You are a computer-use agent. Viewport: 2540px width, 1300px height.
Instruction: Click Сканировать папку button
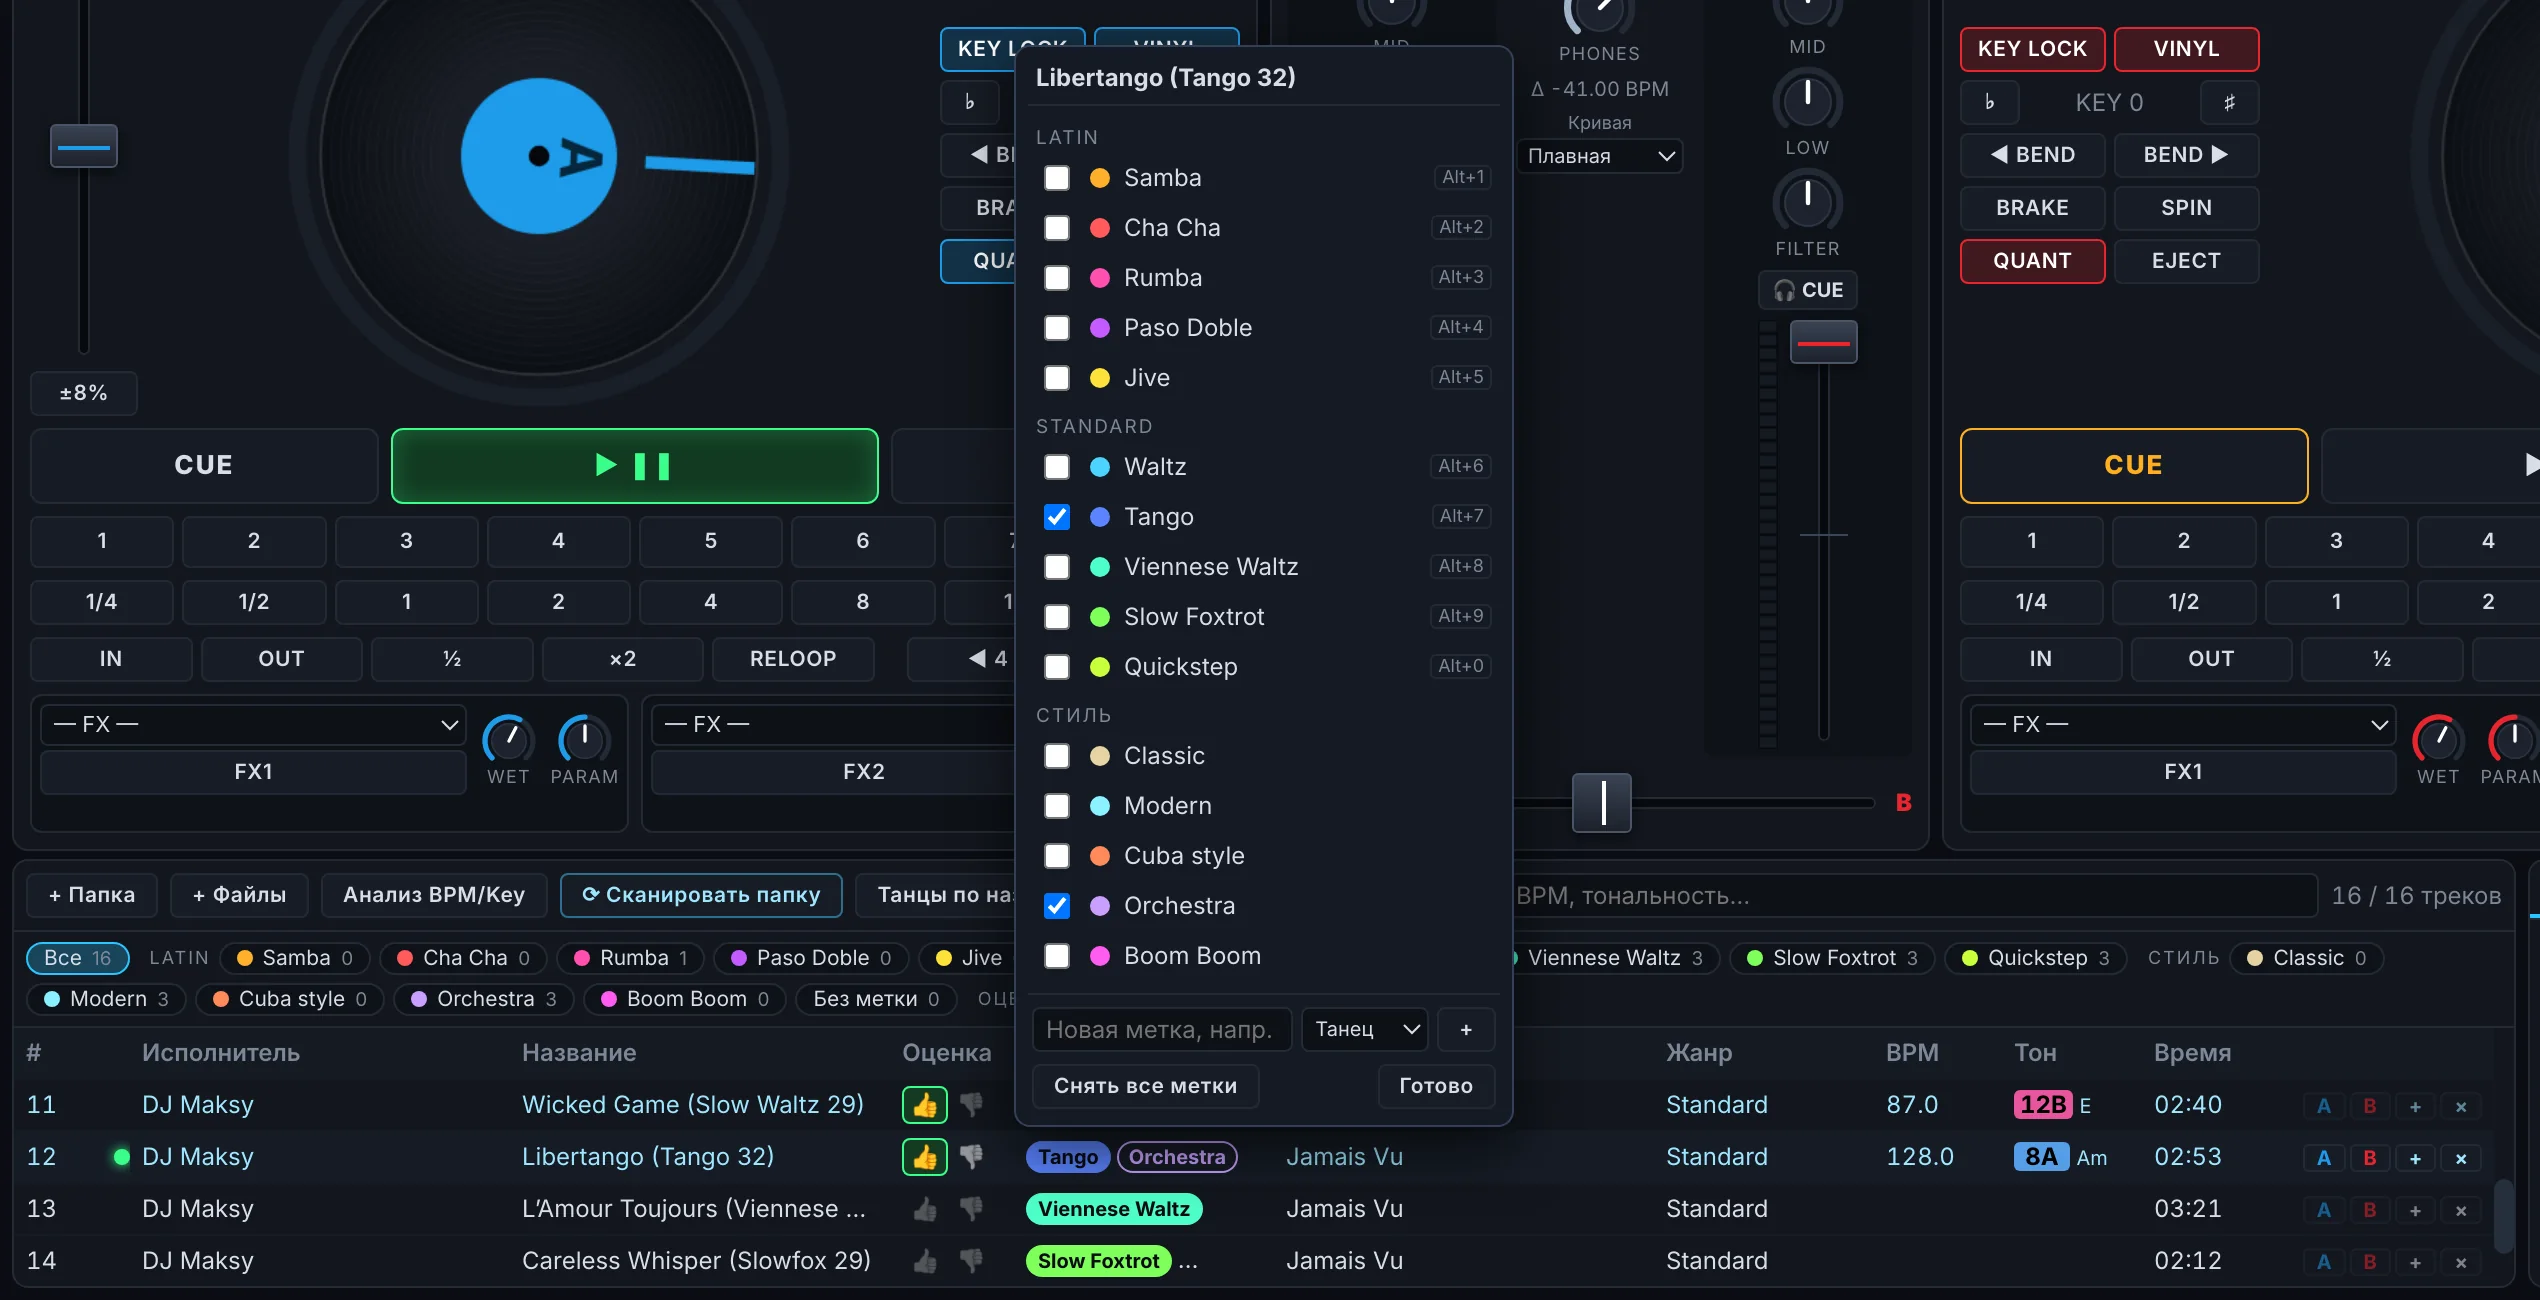701,895
